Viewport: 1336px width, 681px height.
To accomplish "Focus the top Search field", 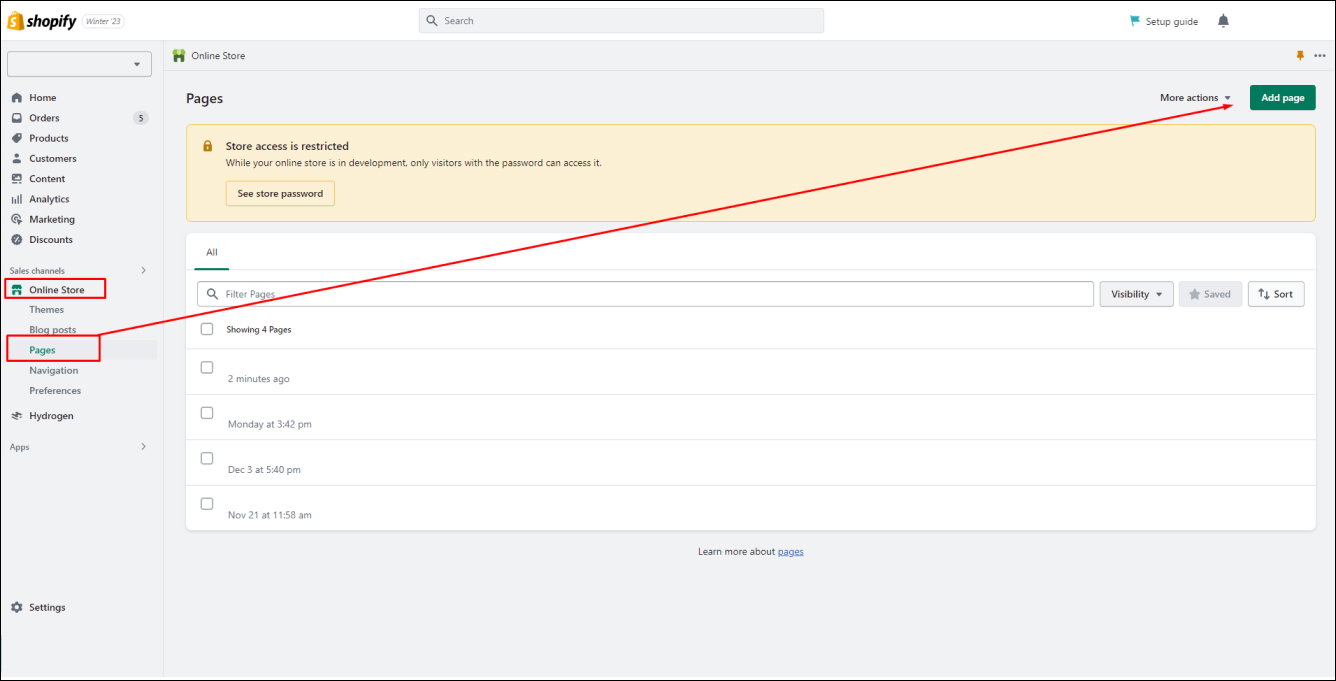I will point(621,21).
